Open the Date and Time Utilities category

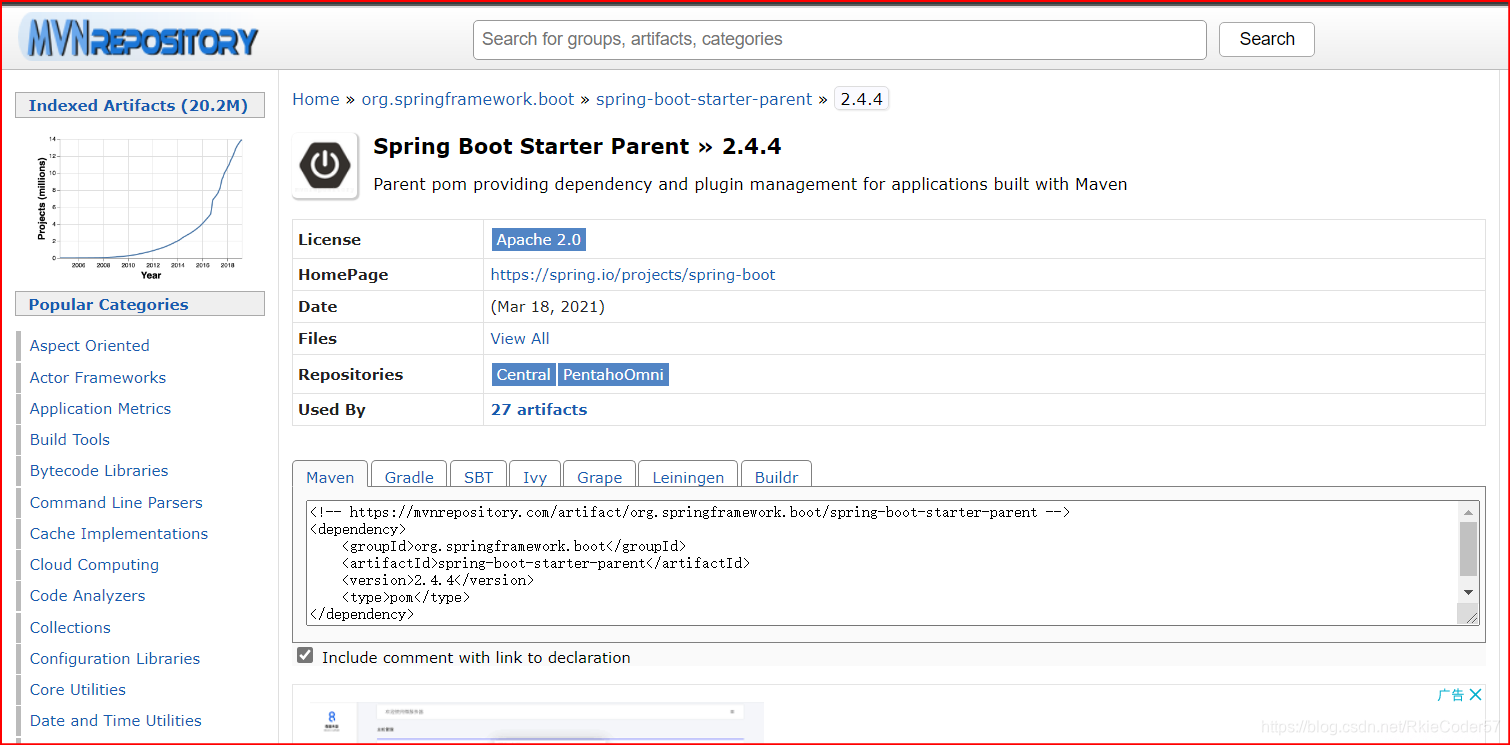[x=116, y=720]
